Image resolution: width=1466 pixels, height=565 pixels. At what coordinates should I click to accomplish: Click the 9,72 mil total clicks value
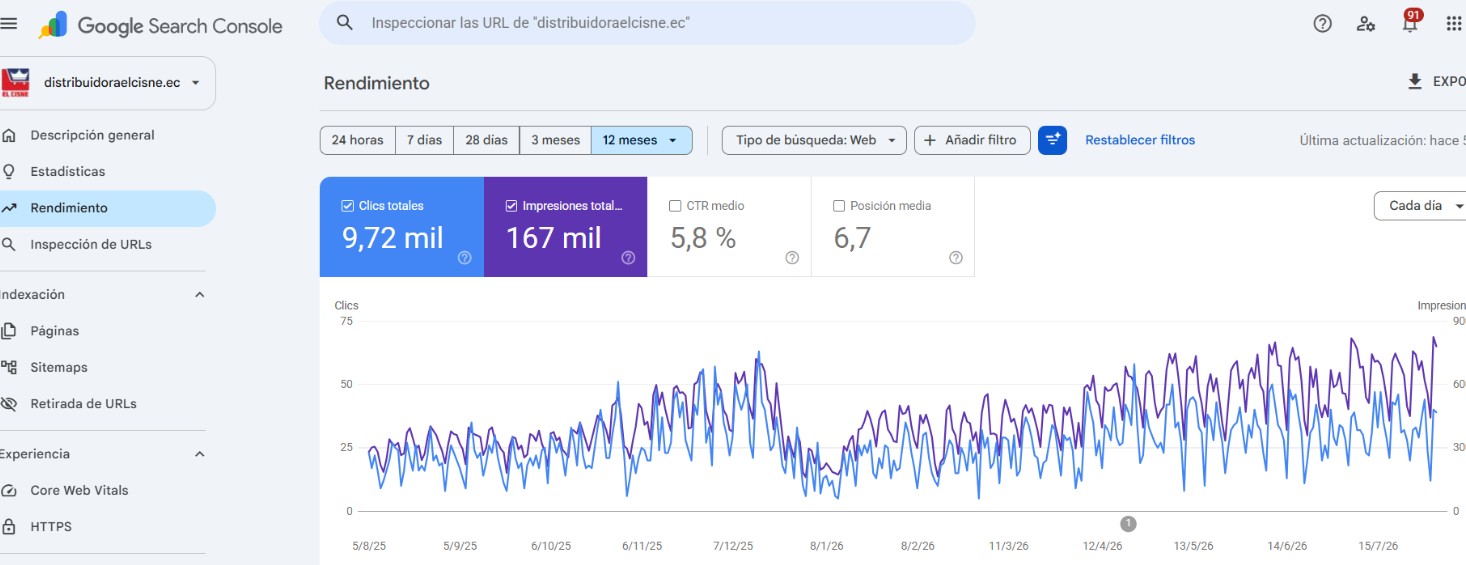[x=393, y=238]
